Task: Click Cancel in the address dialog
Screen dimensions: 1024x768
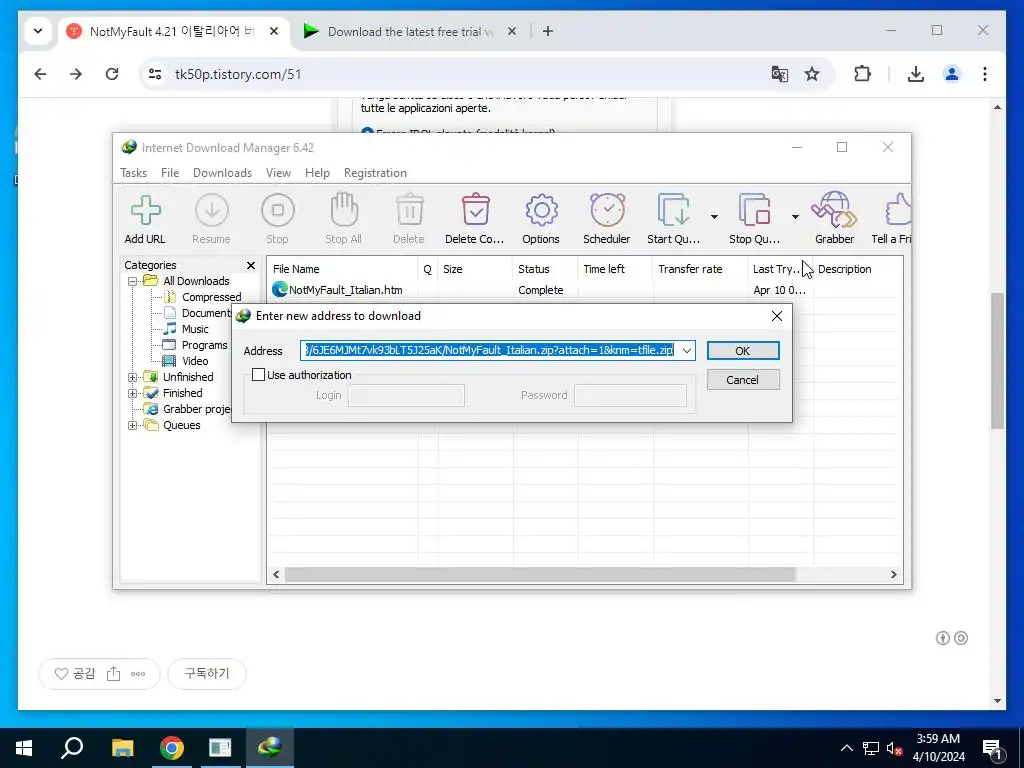Action: coord(743,380)
